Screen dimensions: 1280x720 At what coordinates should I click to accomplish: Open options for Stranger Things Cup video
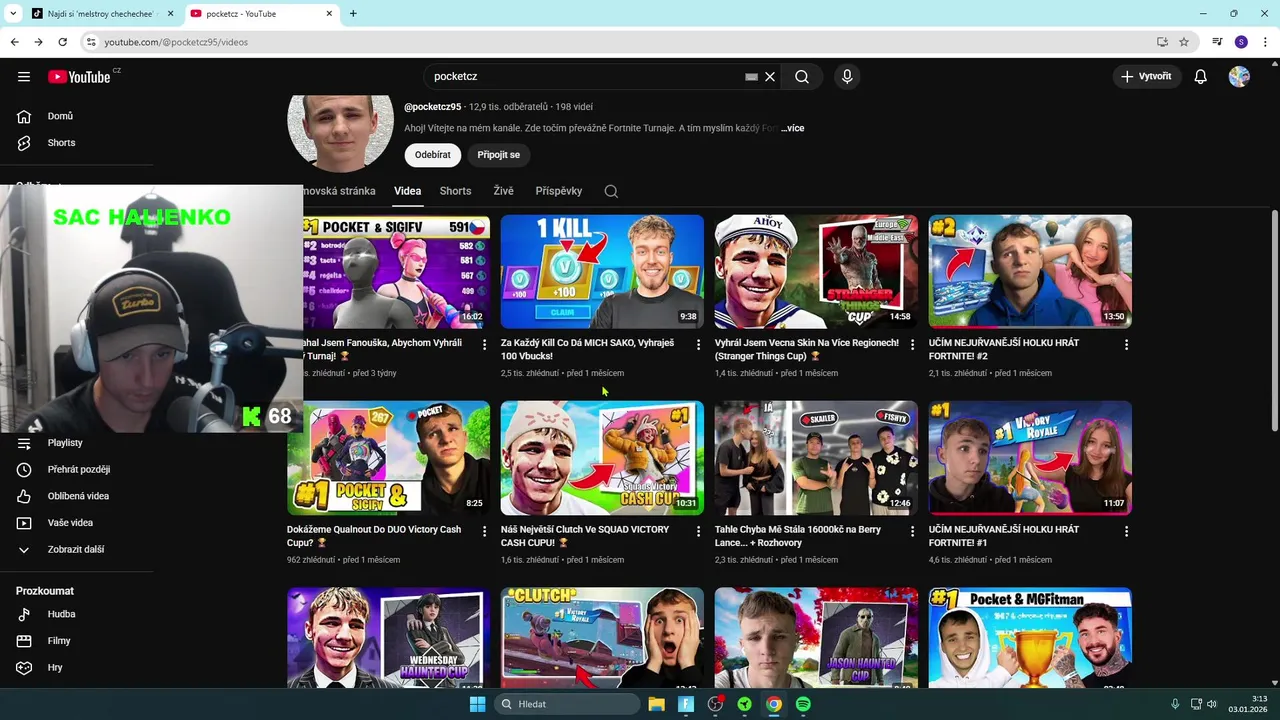tap(912, 345)
